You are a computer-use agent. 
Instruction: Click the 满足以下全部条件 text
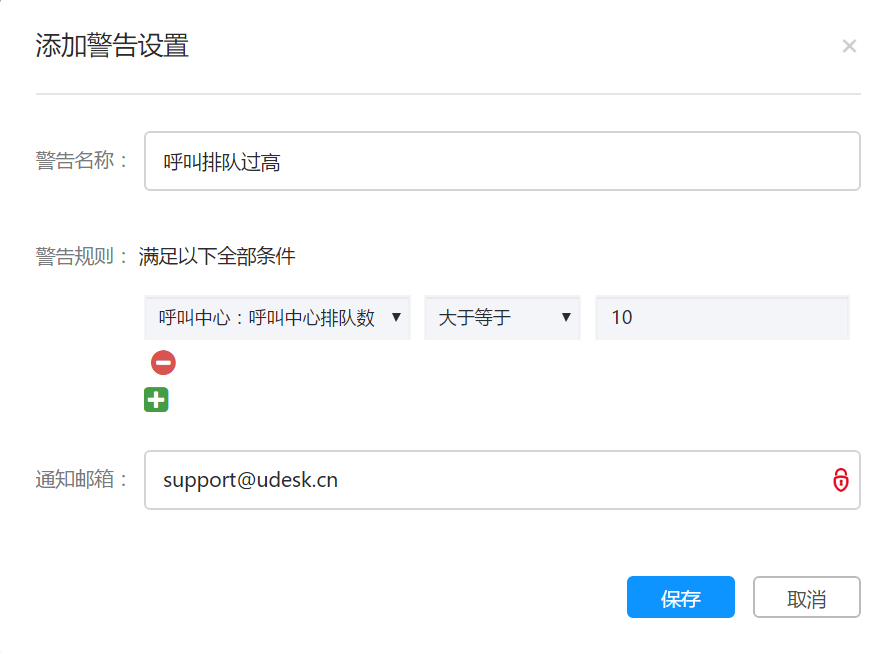click(217, 257)
